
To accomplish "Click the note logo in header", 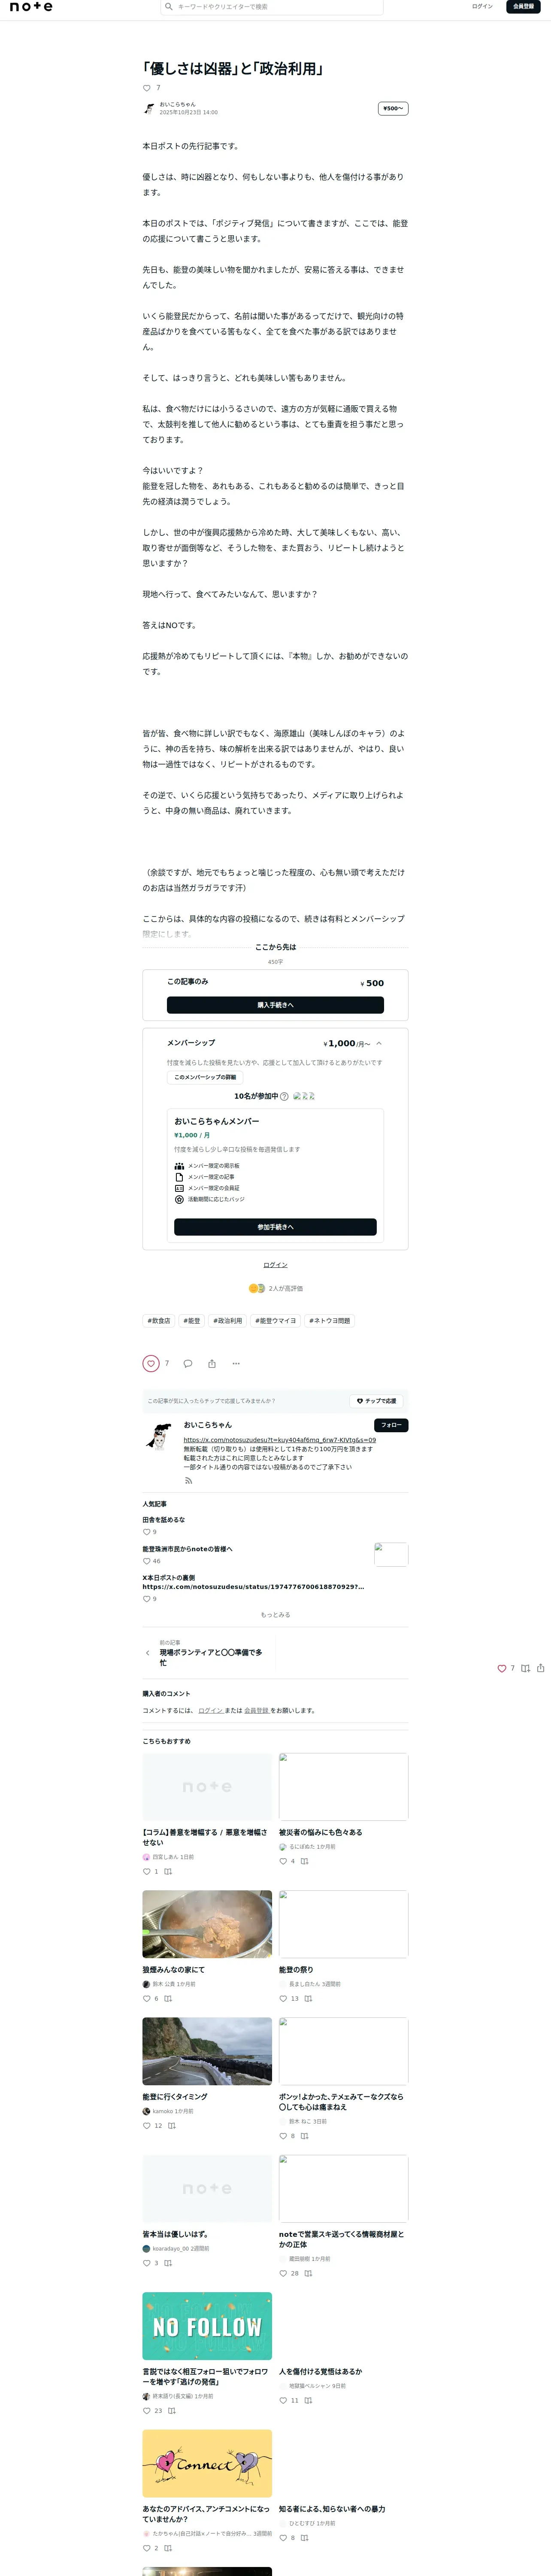I will tap(31, 7).
